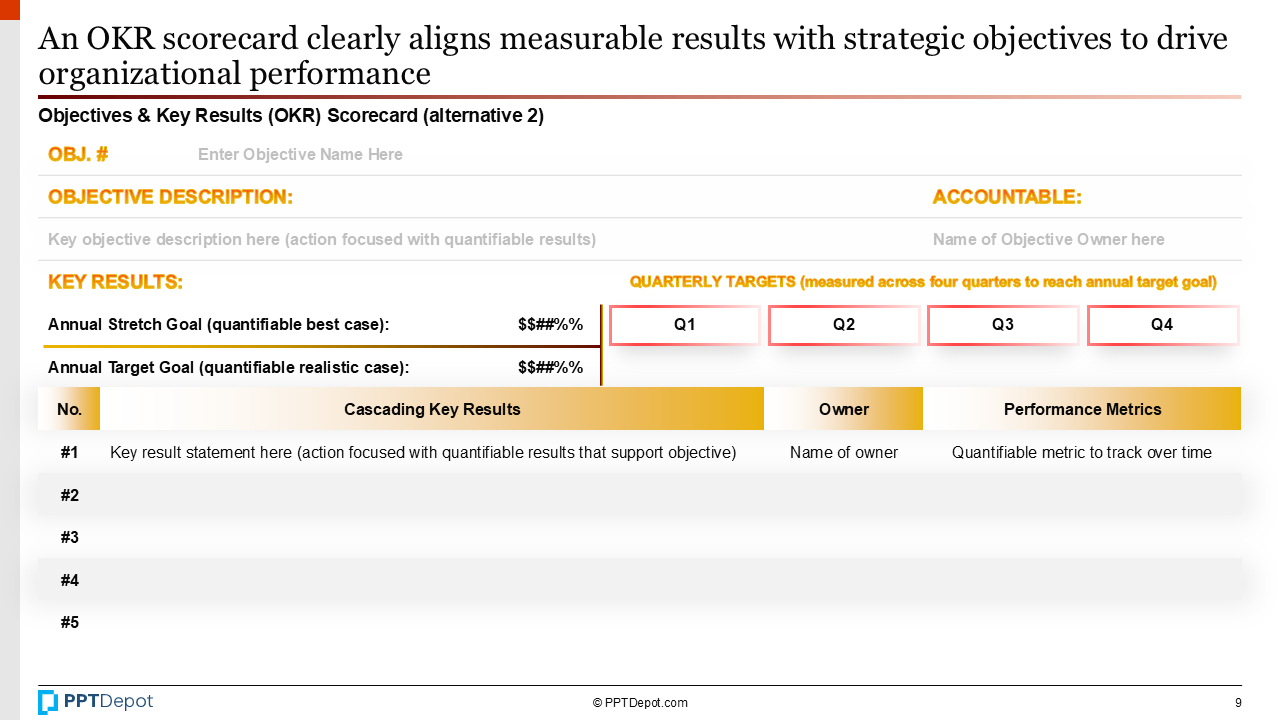Click the PPTDepot logo icon
This screenshot has height=720, width=1280.
pyautogui.click(x=48, y=702)
